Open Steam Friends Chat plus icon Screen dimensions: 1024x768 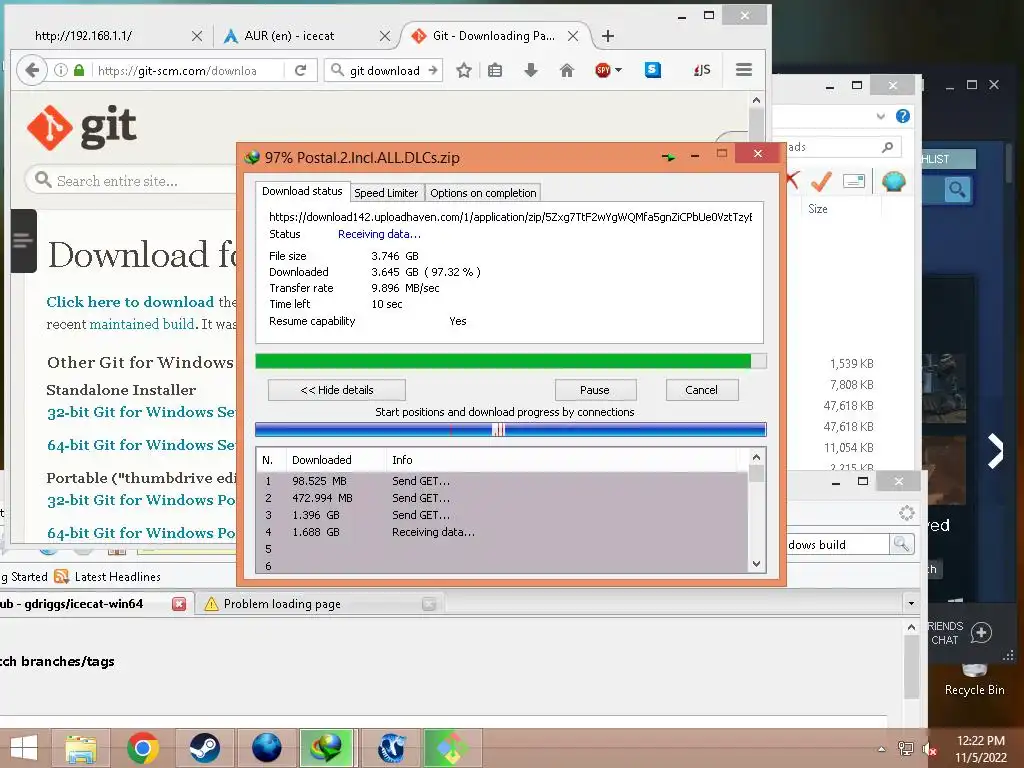click(982, 632)
